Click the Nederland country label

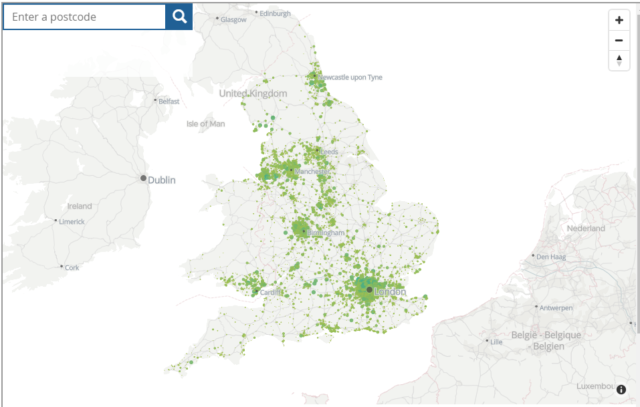point(587,229)
